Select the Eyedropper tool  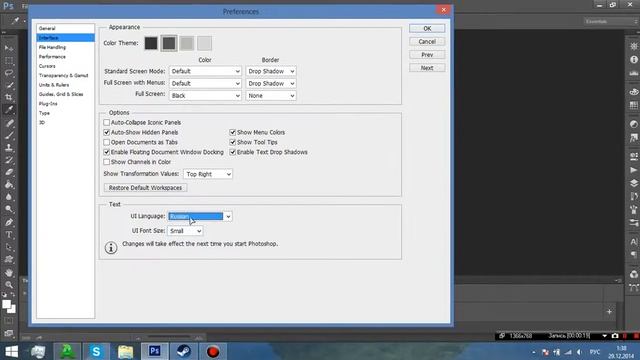click(9, 109)
